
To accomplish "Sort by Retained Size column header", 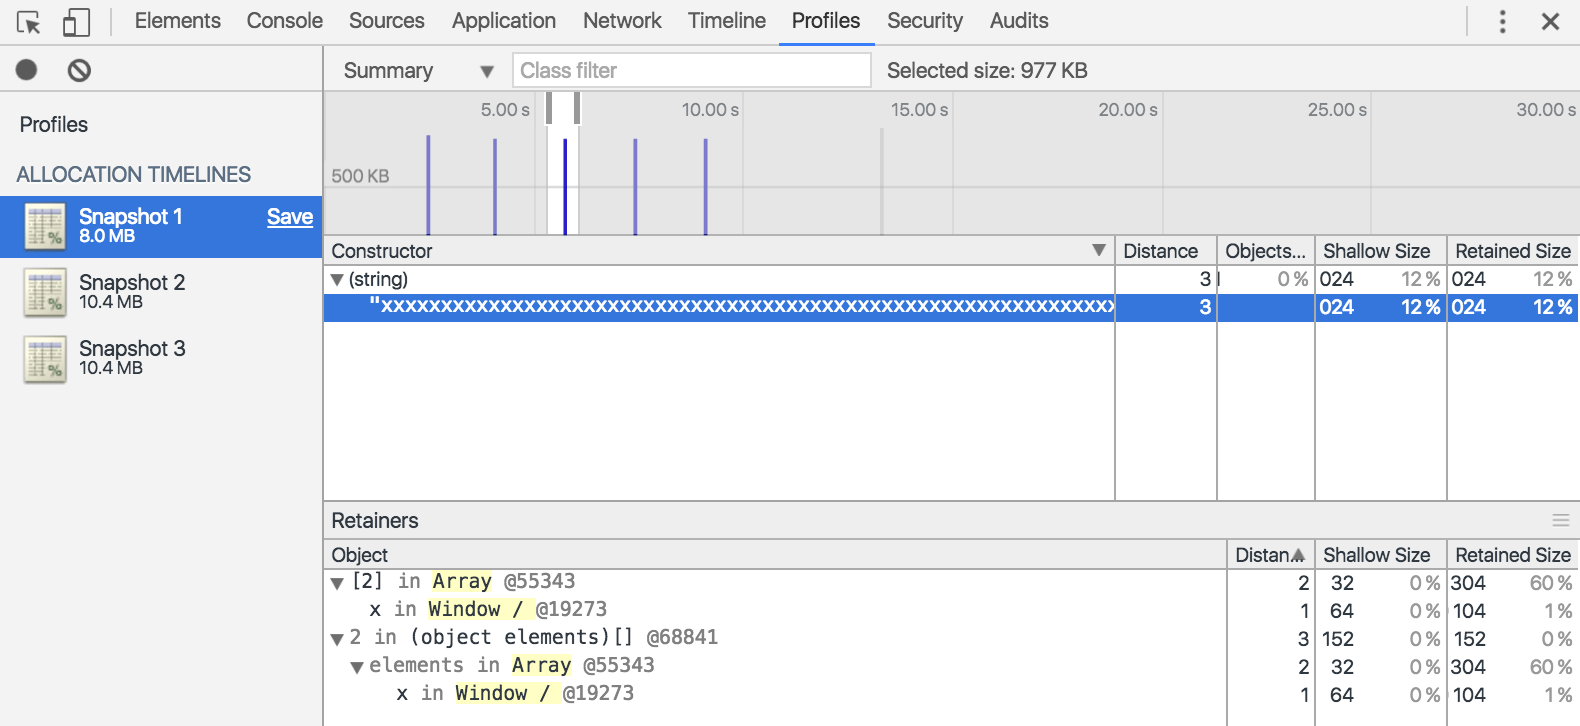I will tap(1512, 251).
